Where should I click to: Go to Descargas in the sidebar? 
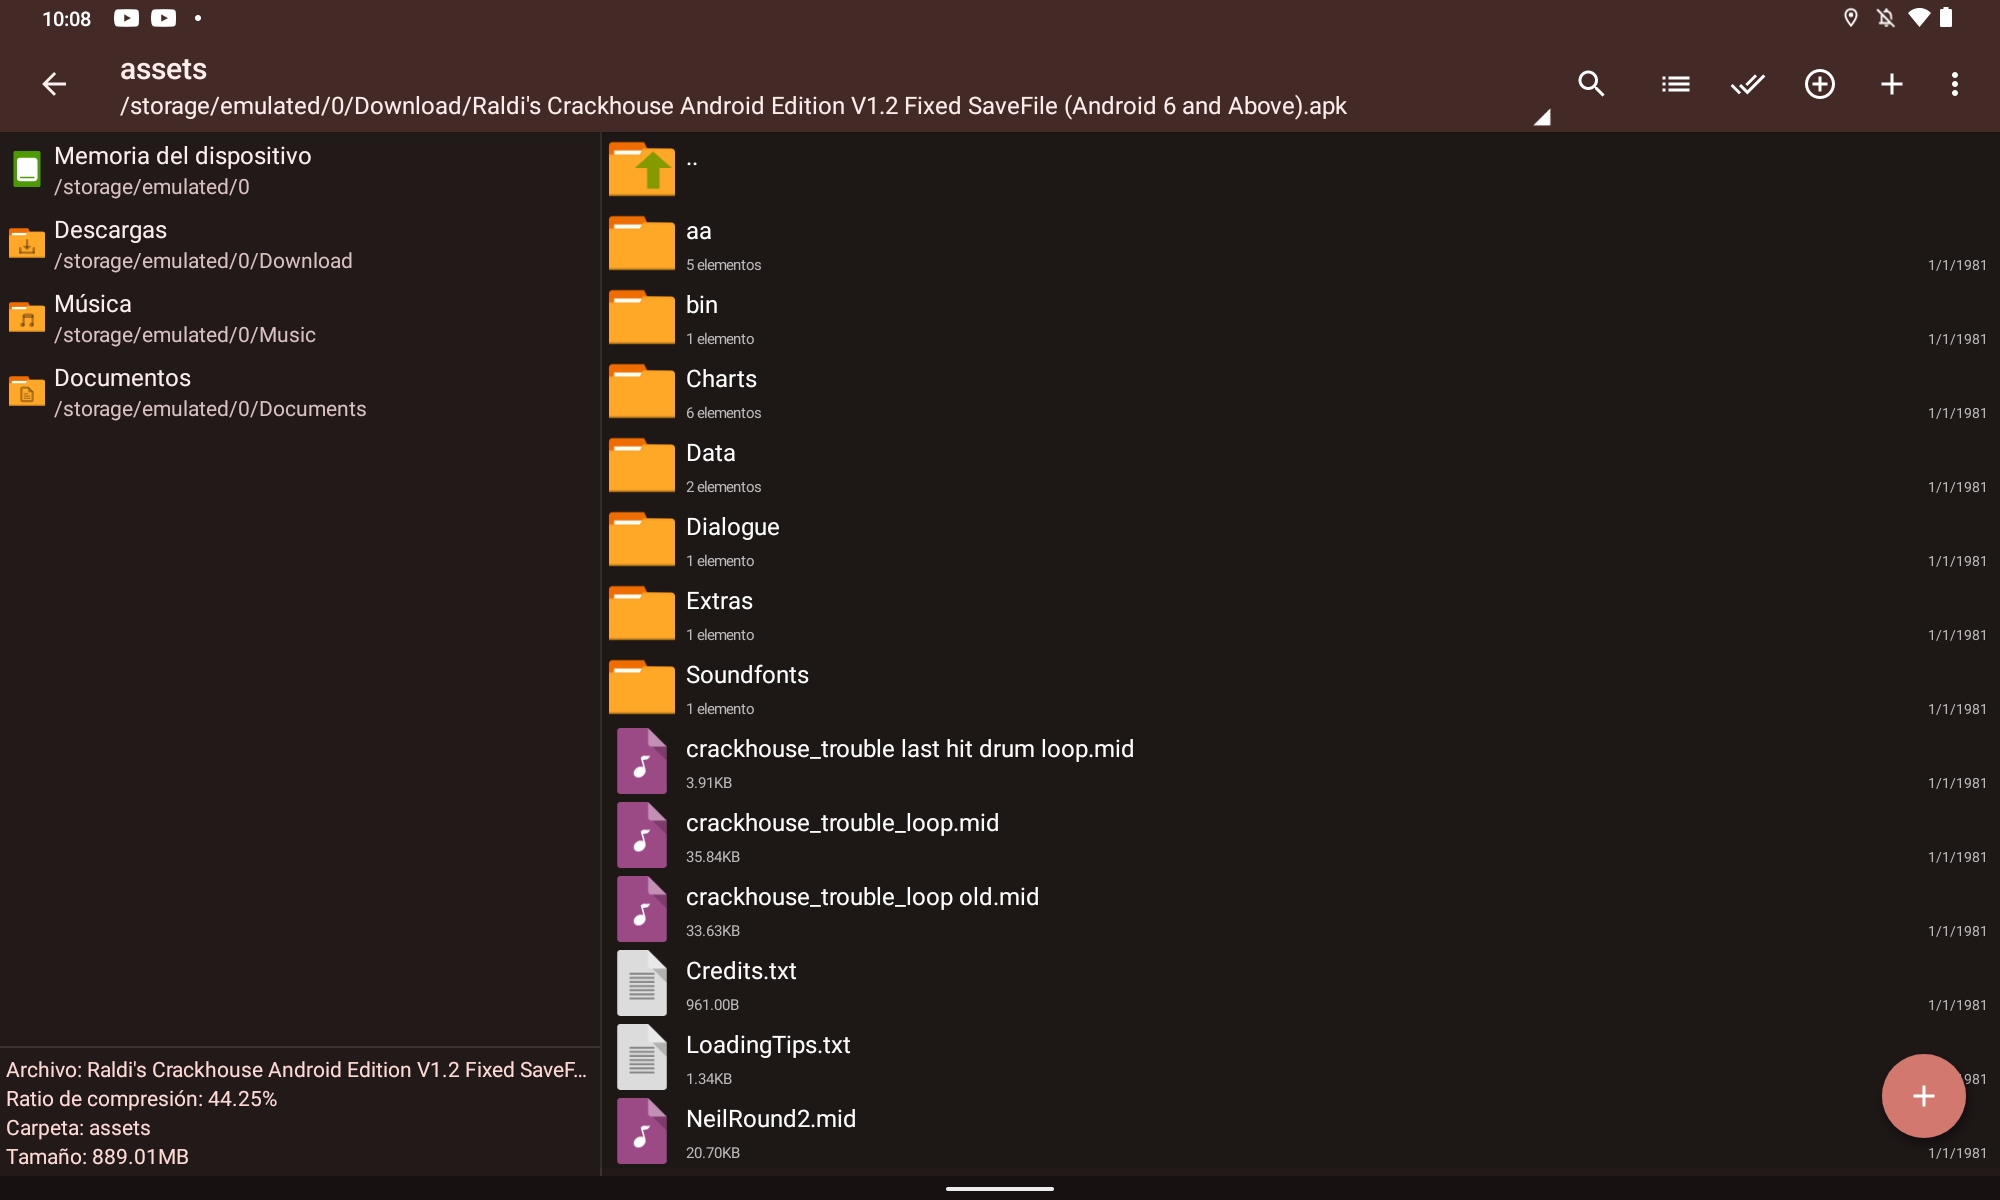pyautogui.click(x=300, y=244)
